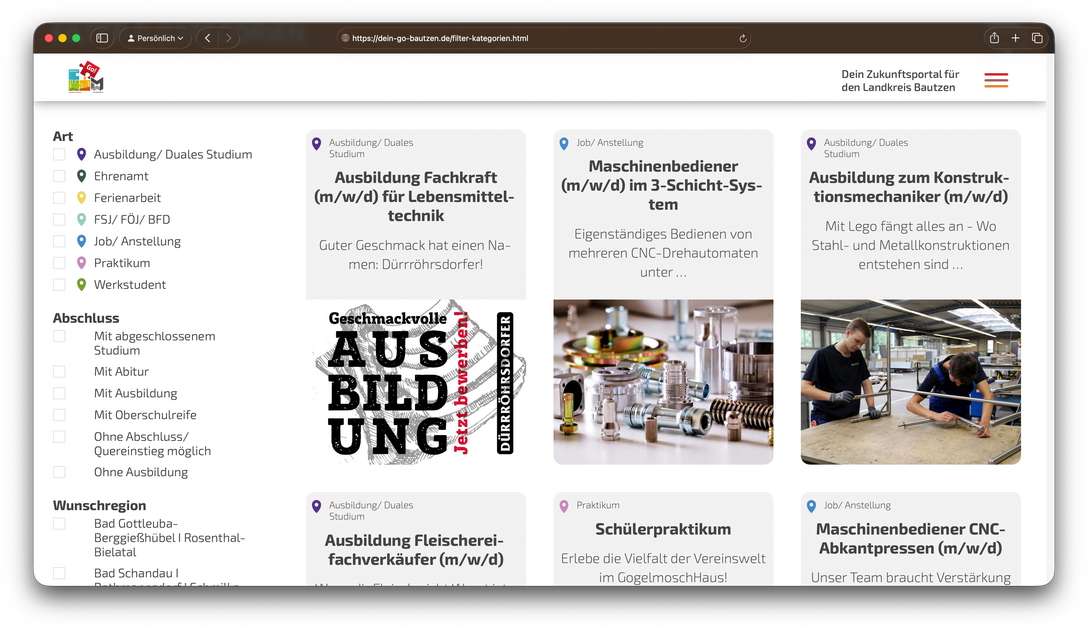Click the Dürrröhrsdorfer Ausbildung banner image
Viewport: 1088px width, 630px height.
pos(415,382)
